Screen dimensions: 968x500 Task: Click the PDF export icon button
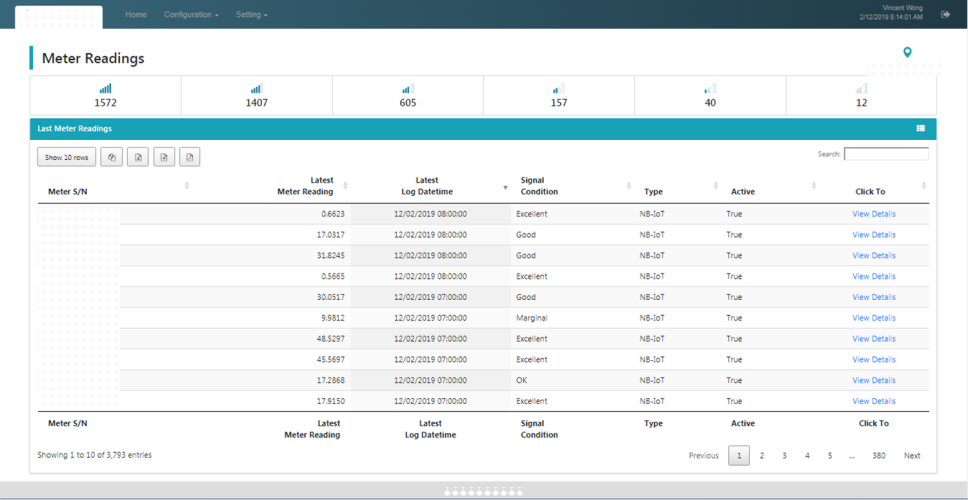point(190,157)
